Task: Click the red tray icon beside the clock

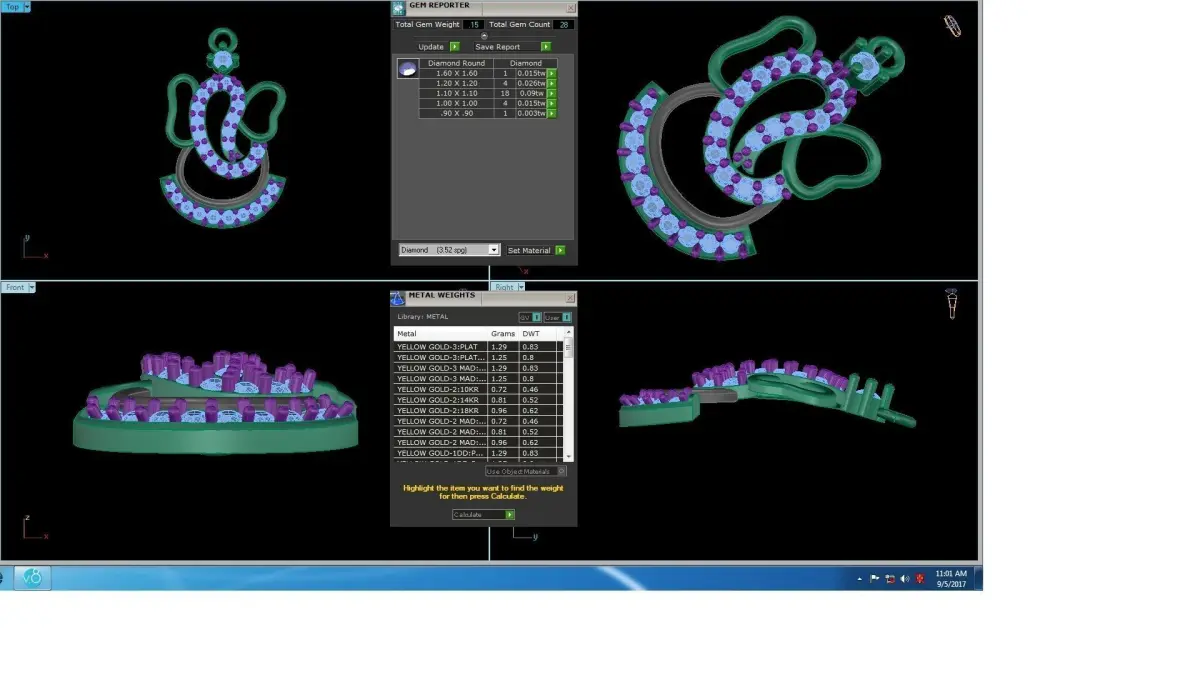Action: (x=920, y=578)
